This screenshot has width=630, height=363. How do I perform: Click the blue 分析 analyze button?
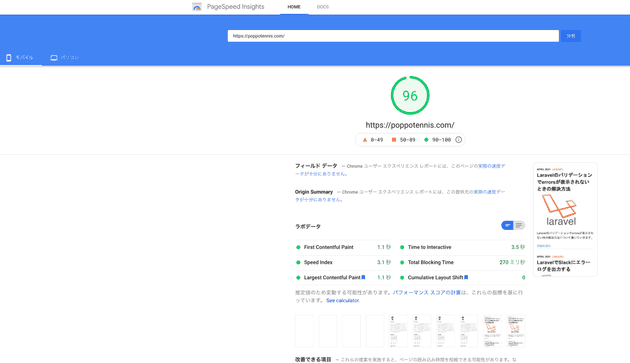(x=571, y=36)
